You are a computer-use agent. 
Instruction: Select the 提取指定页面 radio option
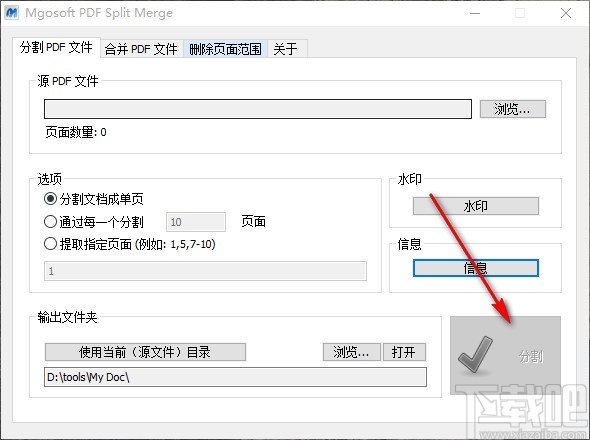130,244
